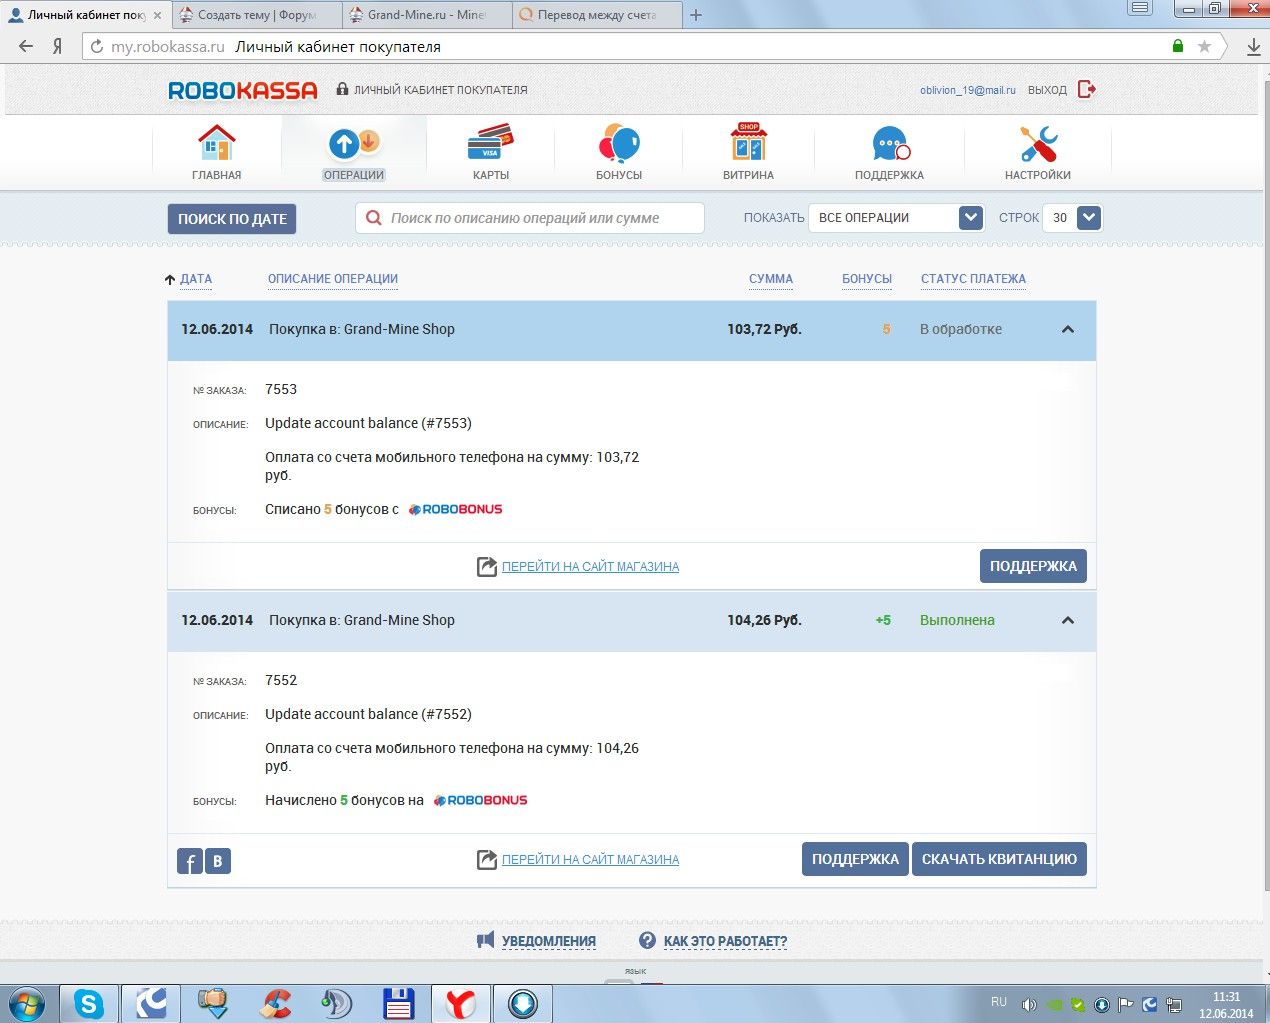Click the Выход logout link
Viewport: 1270px width, 1023px height.
[1047, 90]
